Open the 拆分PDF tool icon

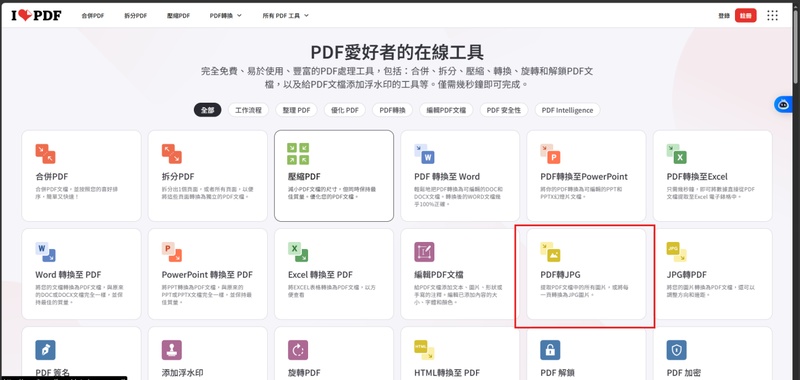click(x=171, y=154)
